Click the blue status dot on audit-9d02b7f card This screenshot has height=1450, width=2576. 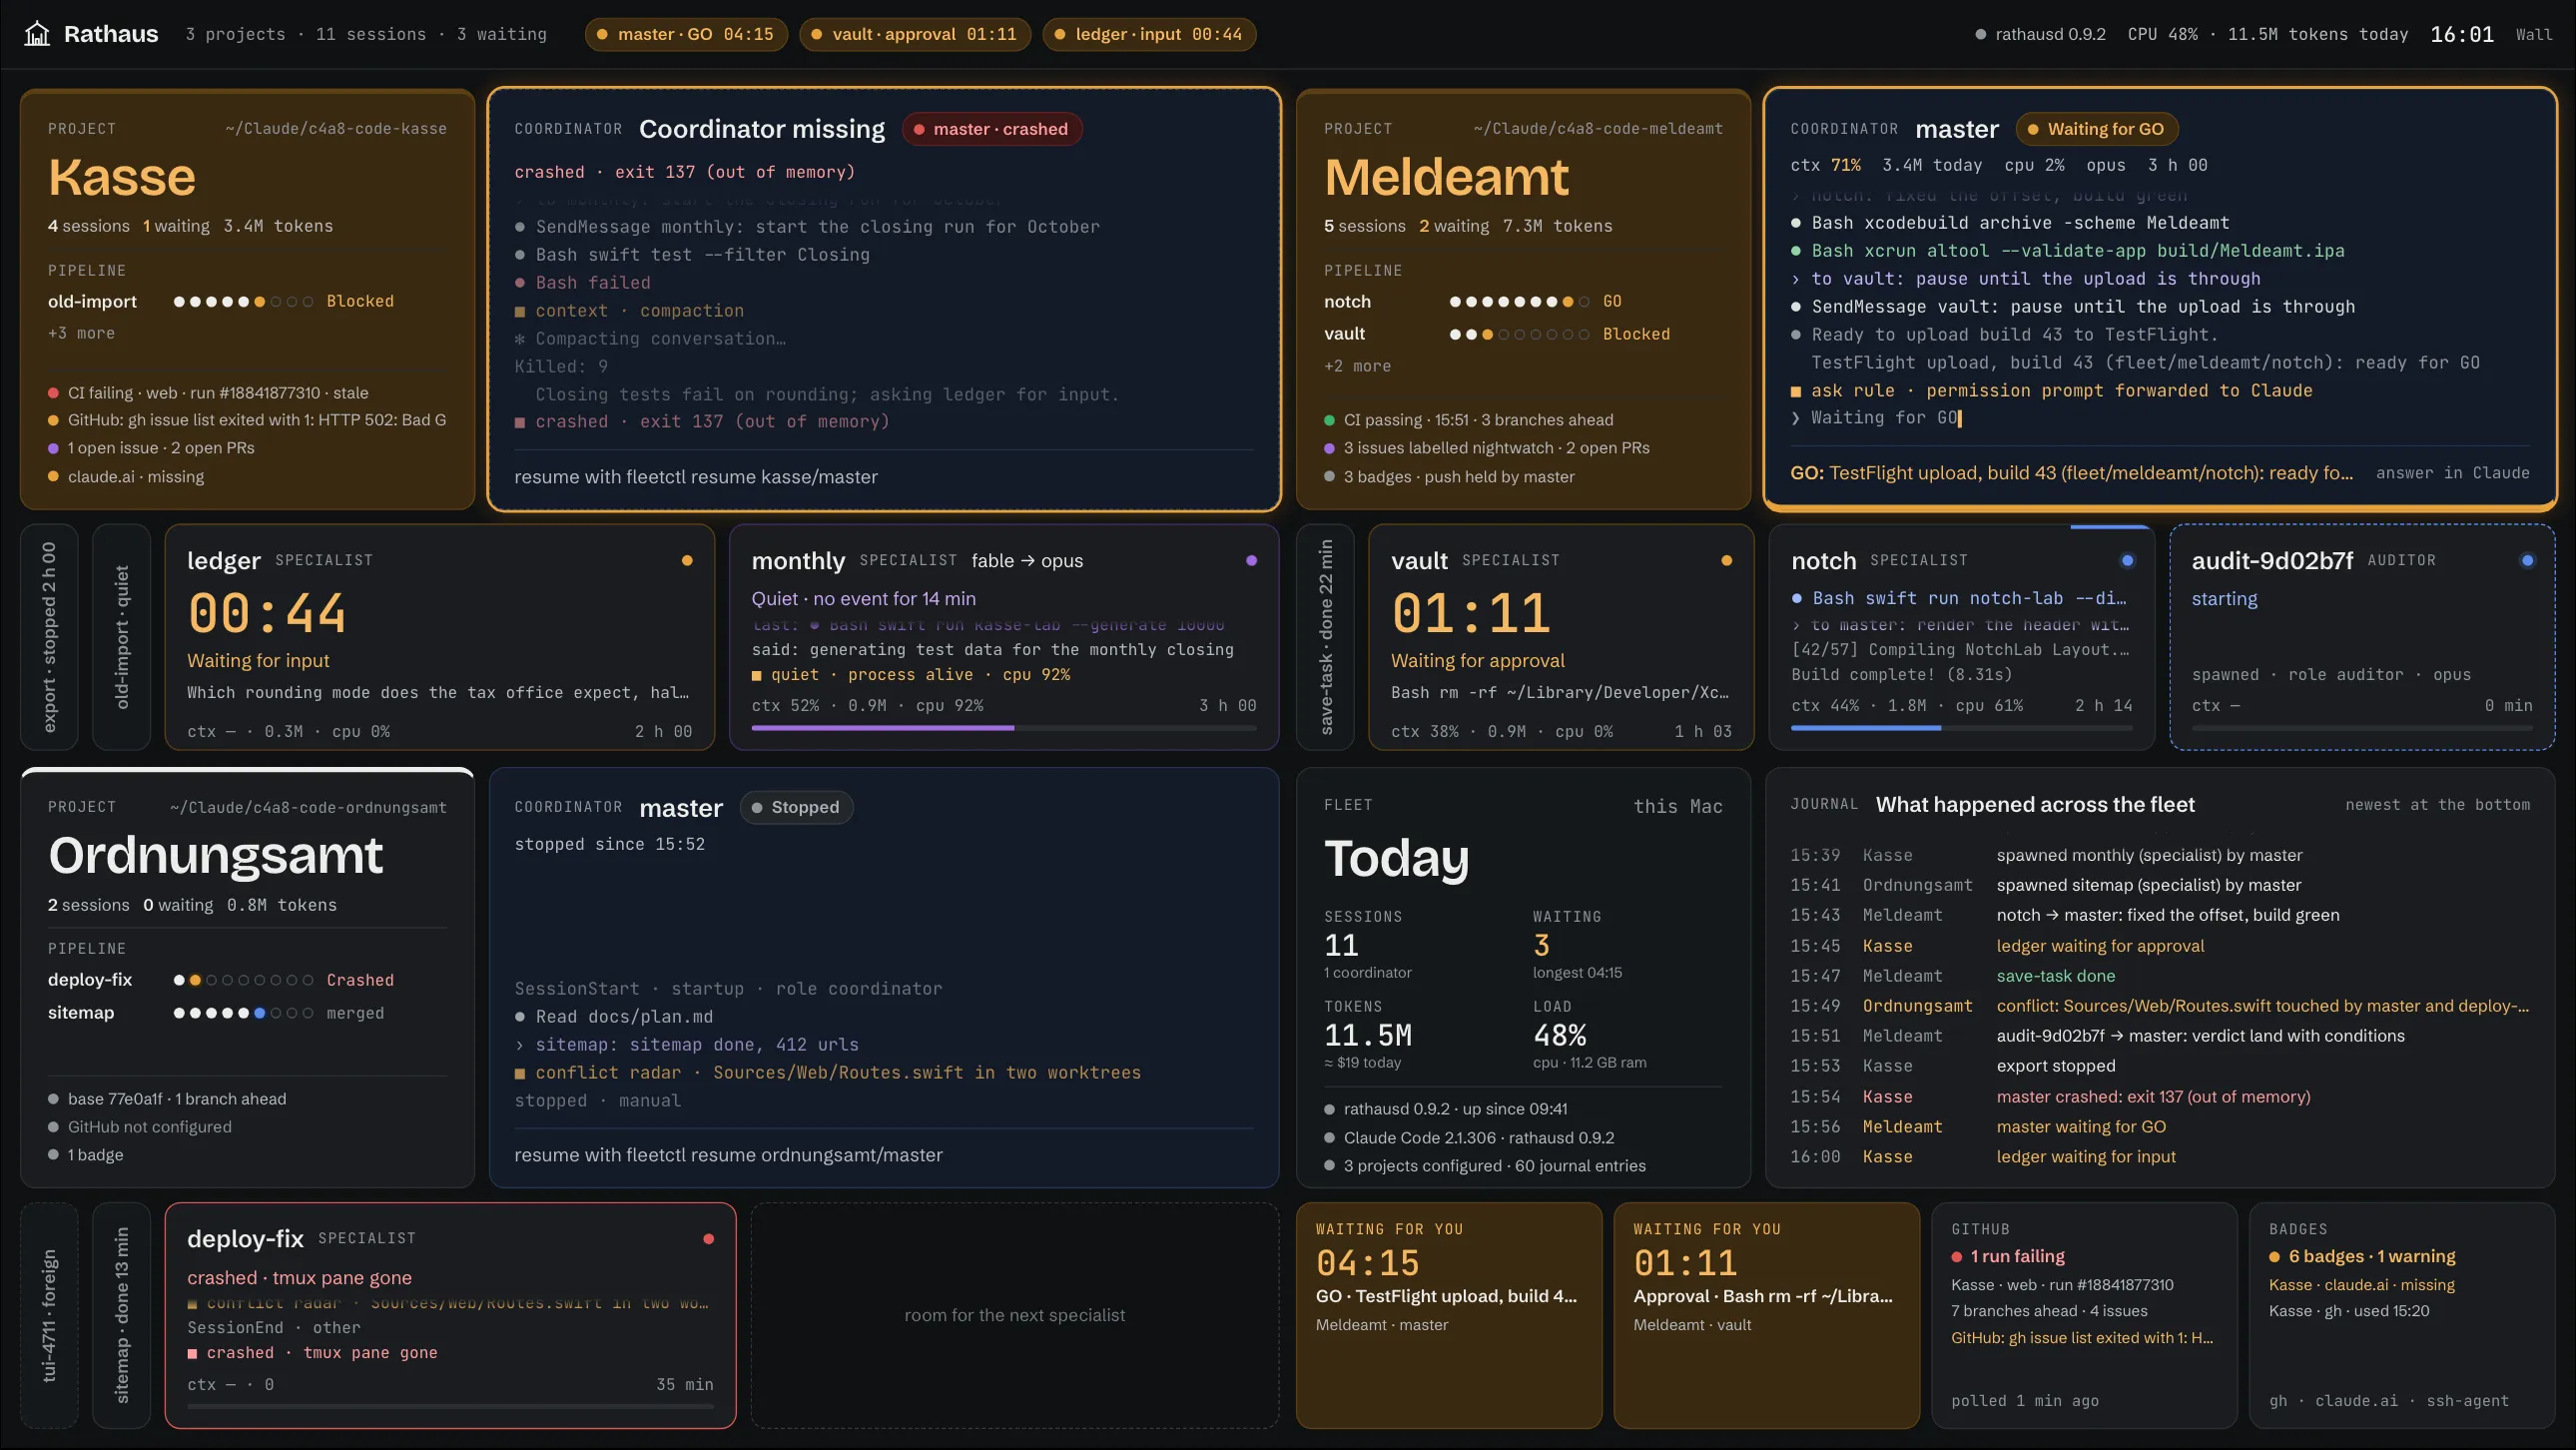pos(2527,561)
